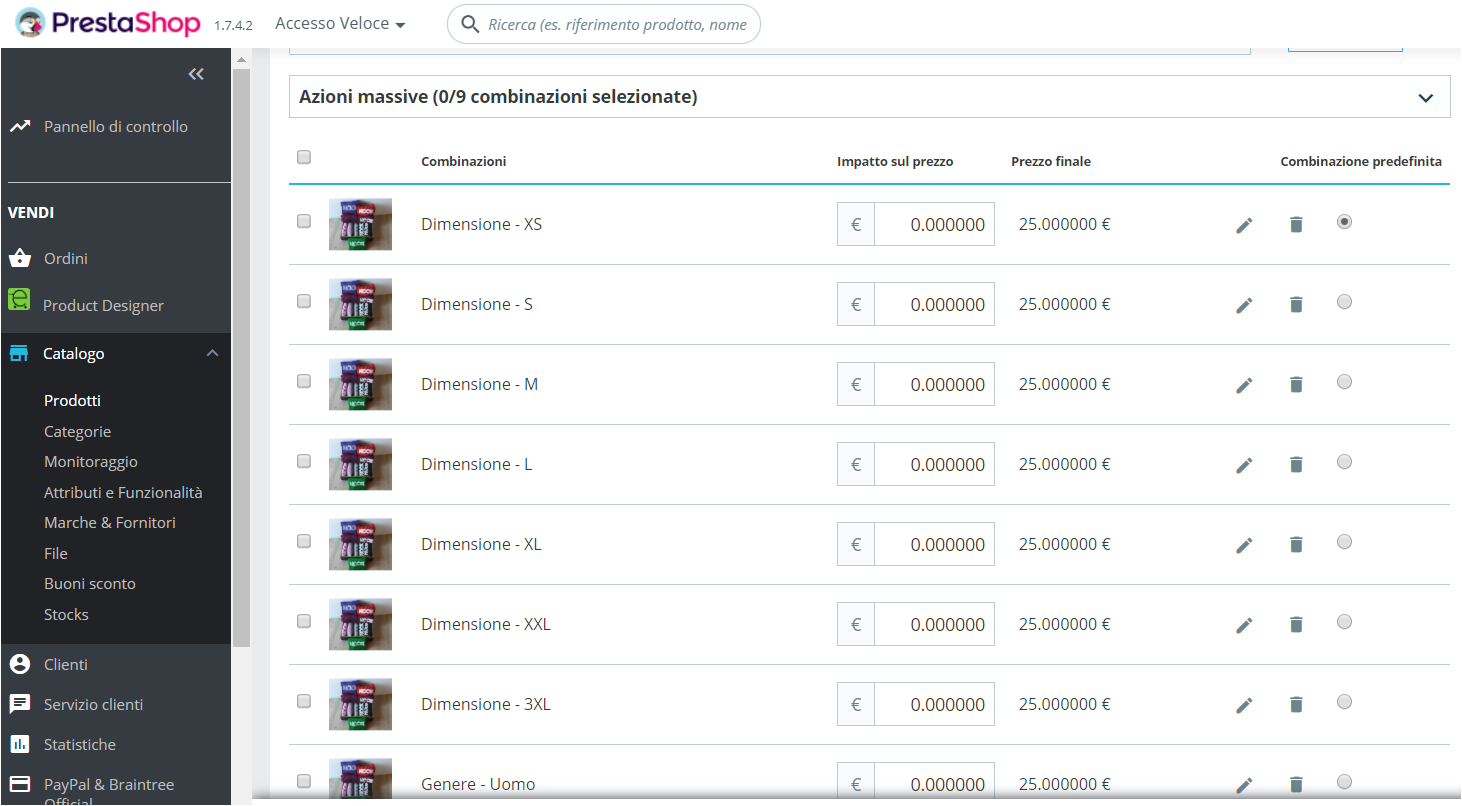Check the Dimensione - XXL row checkbox
The height and width of the screenshot is (806, 1462).
(x=304, y=621)
